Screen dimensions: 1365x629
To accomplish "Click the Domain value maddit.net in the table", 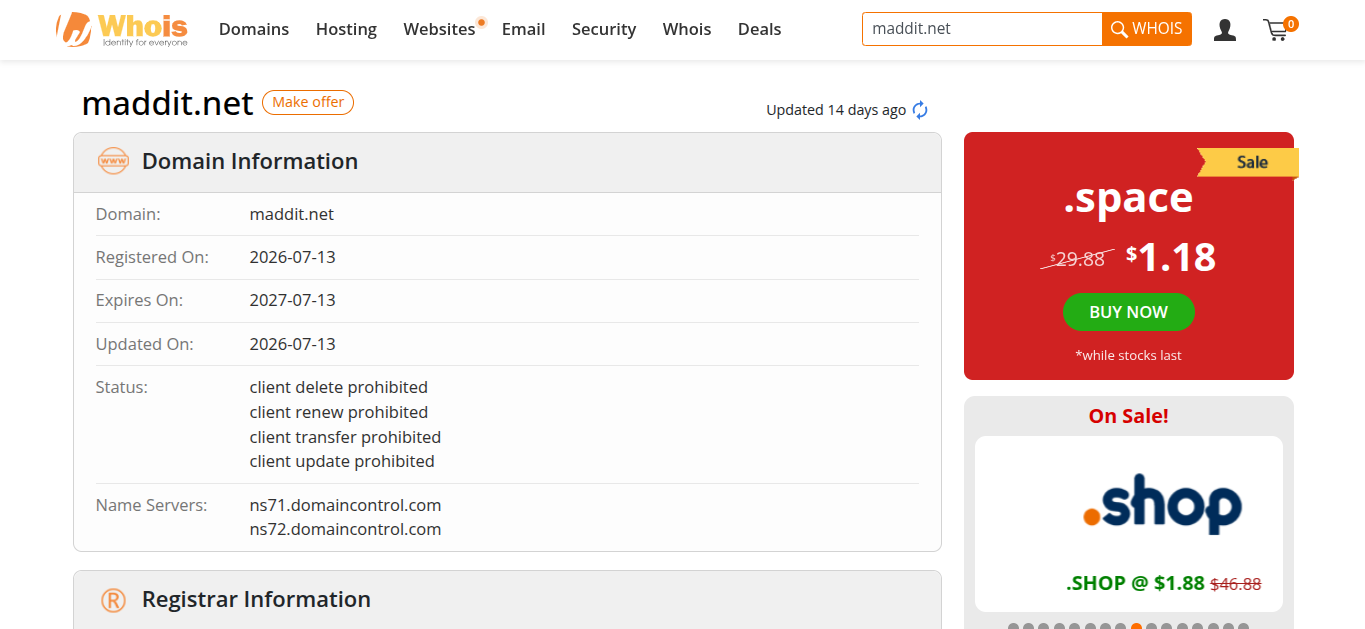I will tap(292, 214).
